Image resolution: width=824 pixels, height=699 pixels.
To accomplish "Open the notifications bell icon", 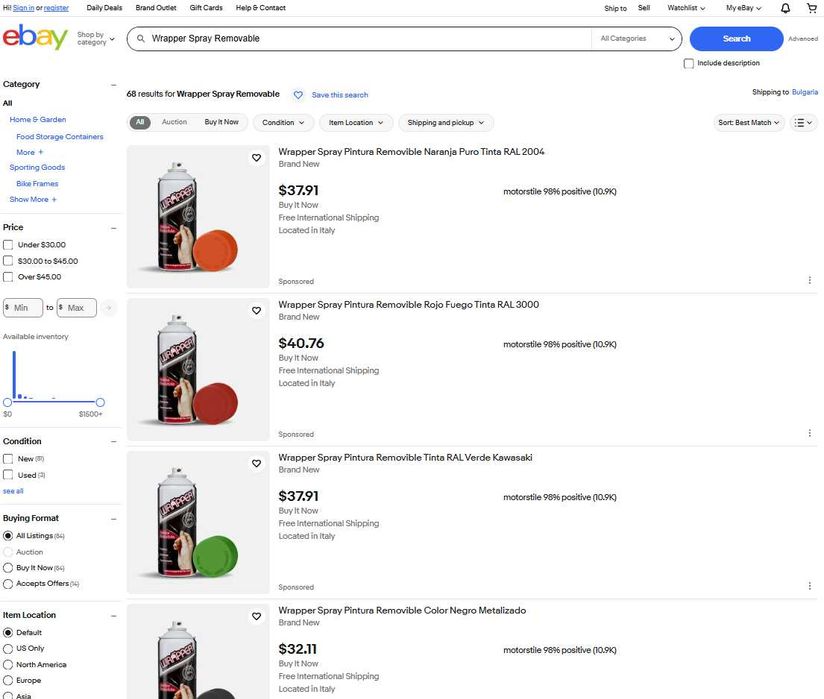I will coord(785,8).
